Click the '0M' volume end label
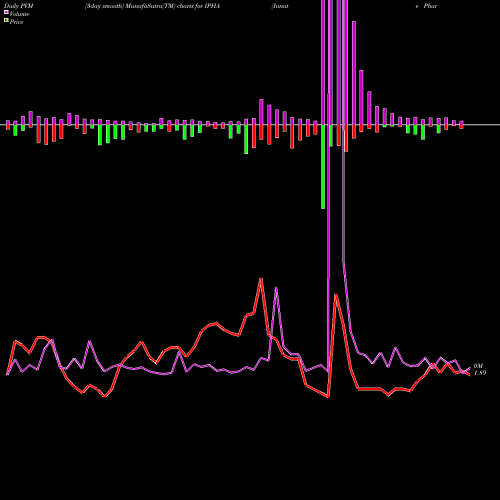This screenshot has height=500, width=500. click(x=478, y=366)
